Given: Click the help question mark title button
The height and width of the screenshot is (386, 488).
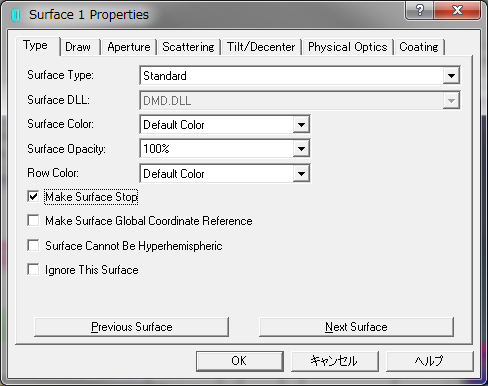Looking at the screenshot, I should 419,10.
